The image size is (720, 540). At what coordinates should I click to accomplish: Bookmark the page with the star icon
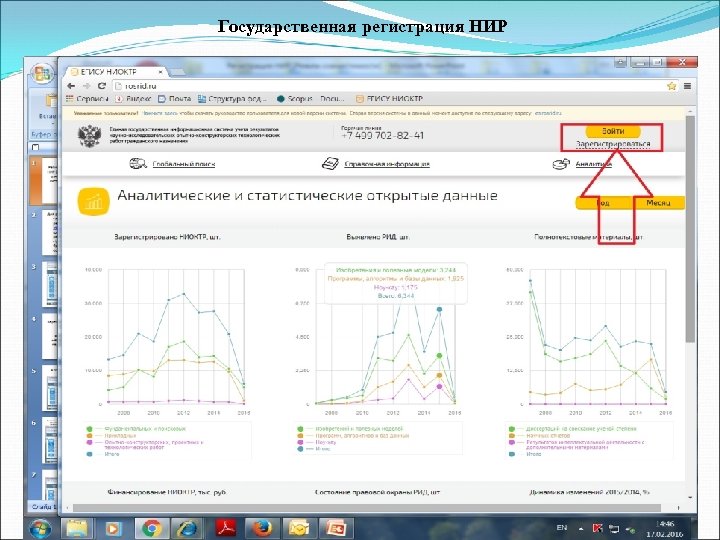672,86
